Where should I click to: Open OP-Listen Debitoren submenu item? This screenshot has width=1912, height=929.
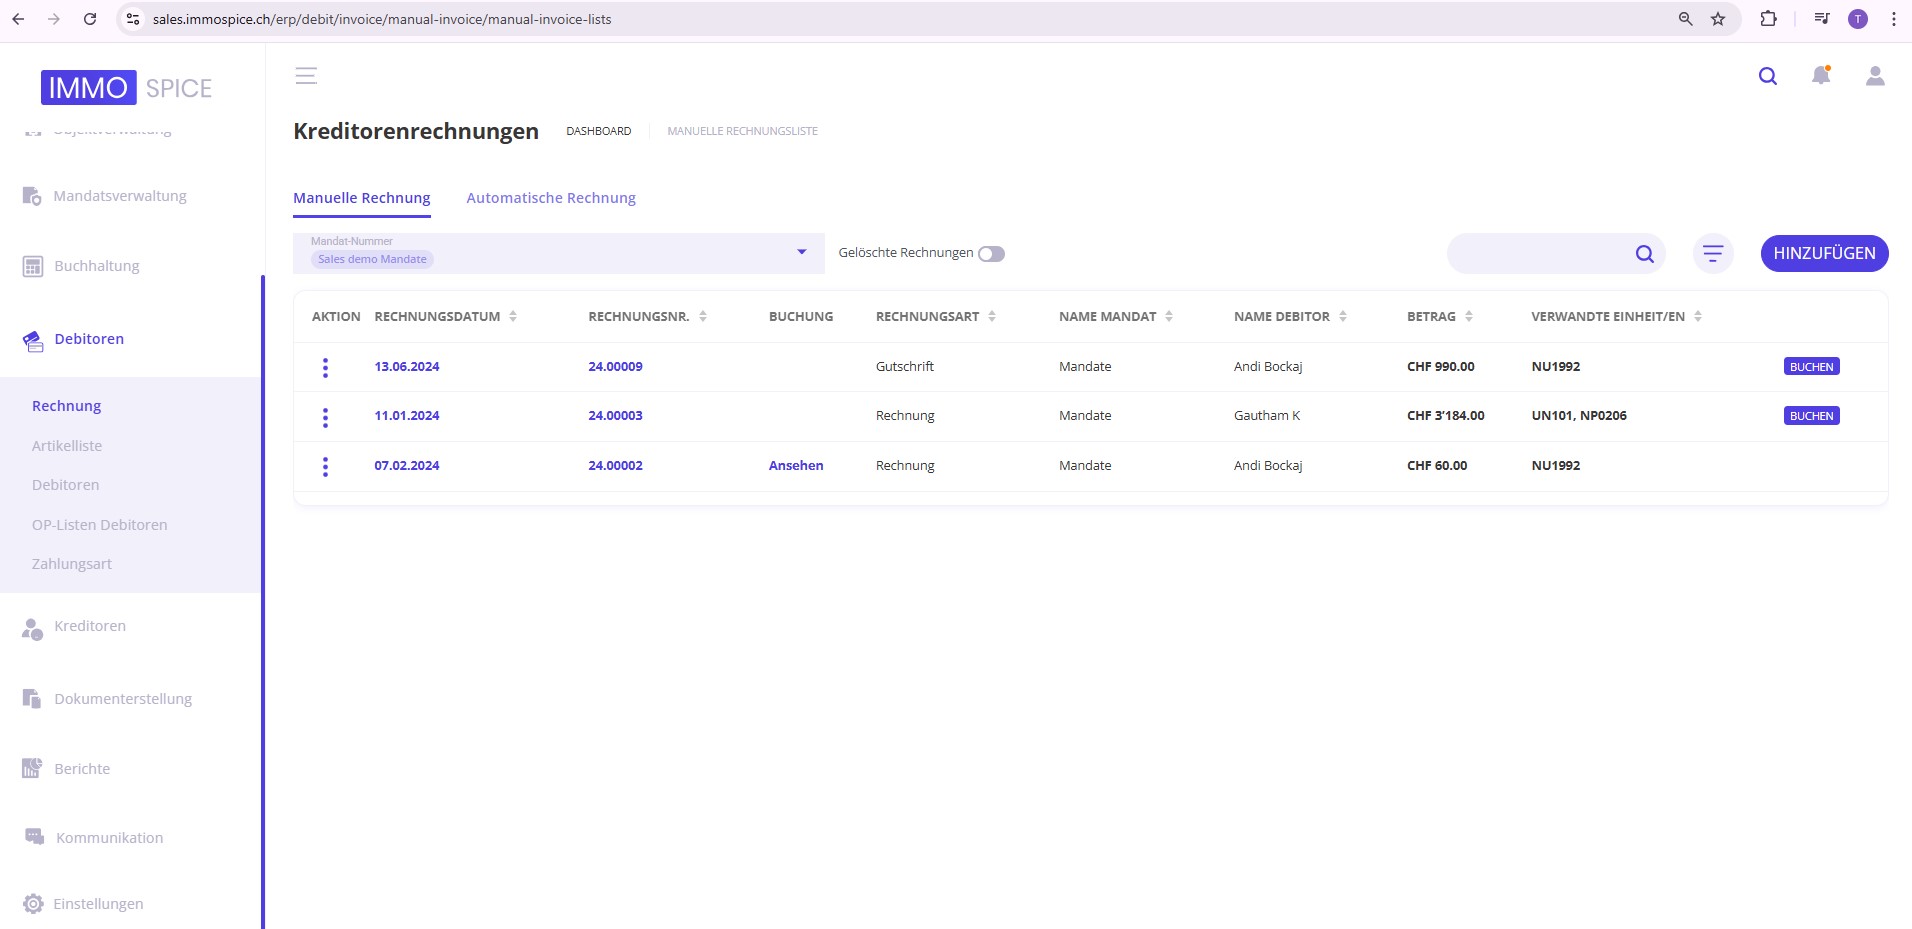click(99, 525)
